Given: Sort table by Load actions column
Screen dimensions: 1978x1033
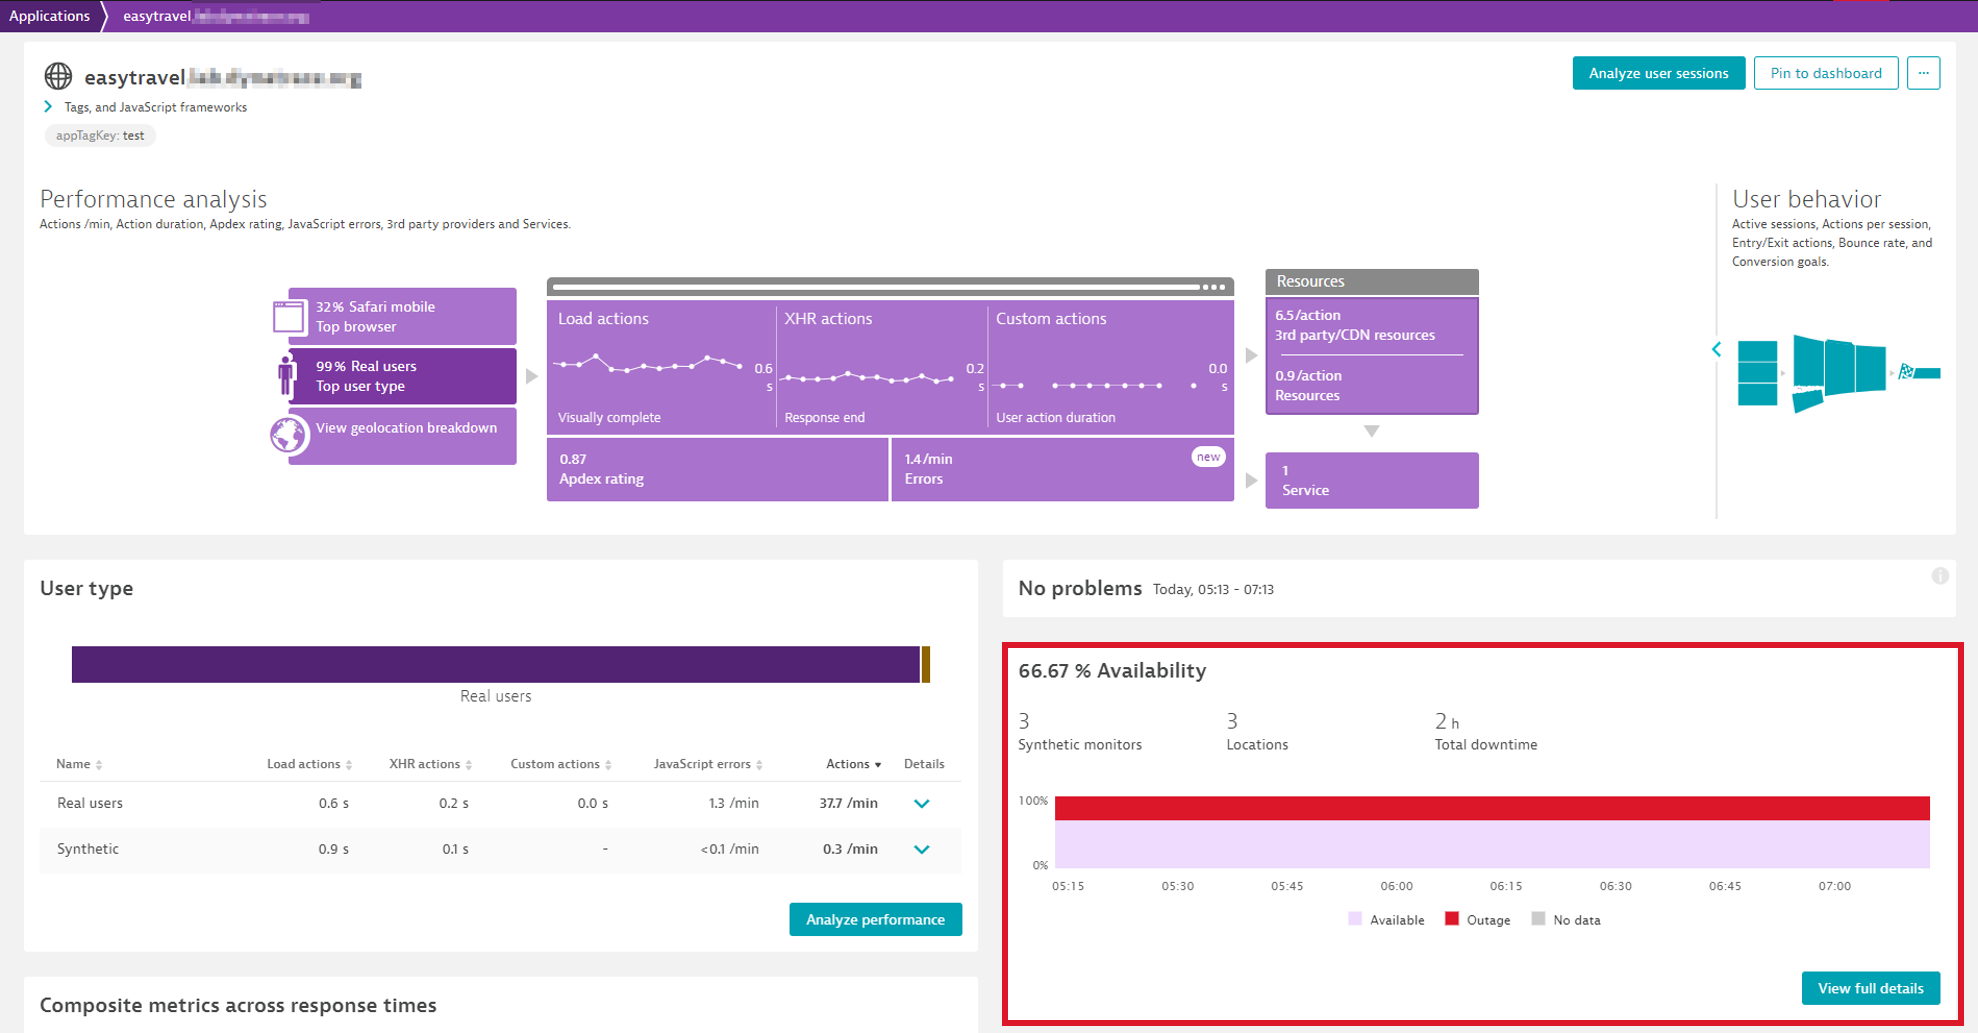Looking at the screenshot, I should pyautogui.click(x=309, y=764).
